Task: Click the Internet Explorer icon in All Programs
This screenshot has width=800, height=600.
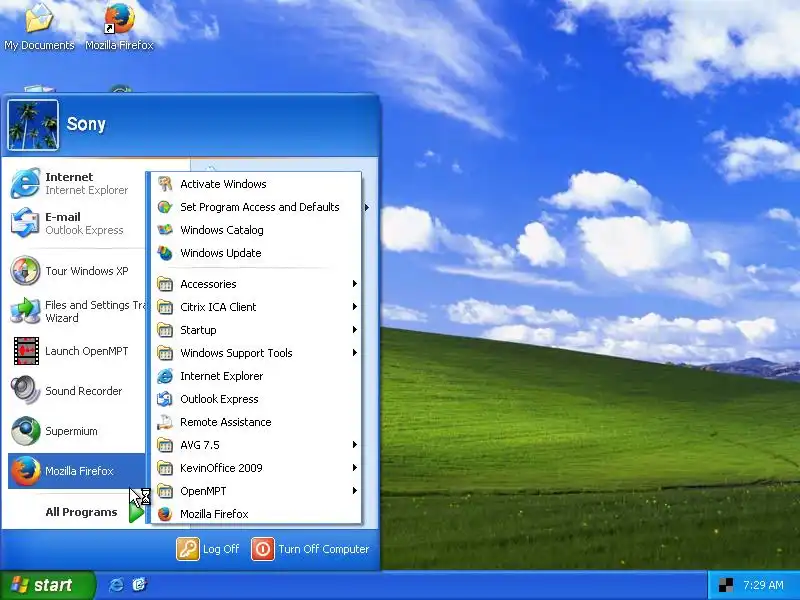Action: tap(165, 376)
